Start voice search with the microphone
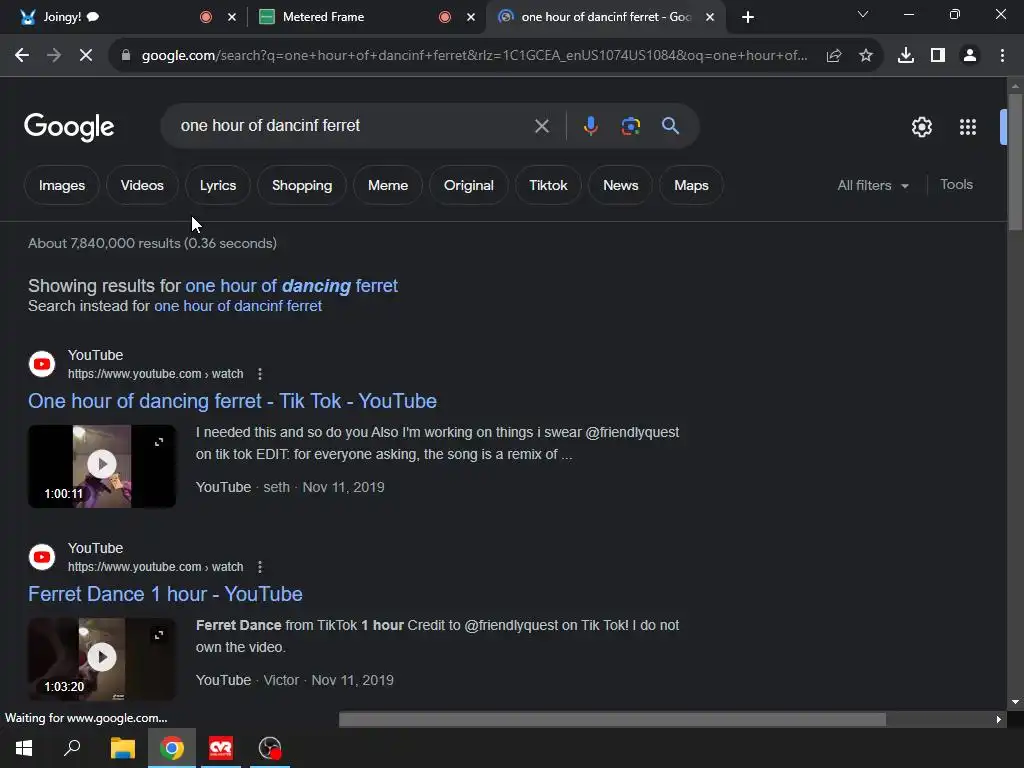 coord(590,126)
